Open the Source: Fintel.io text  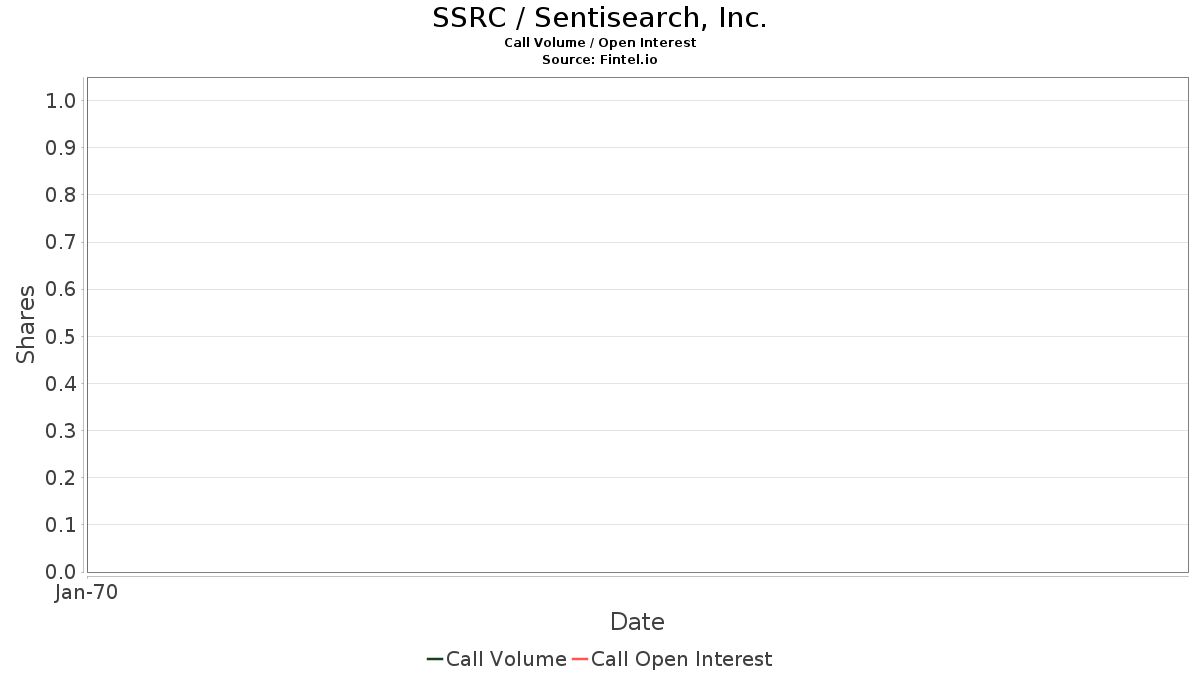click(600, 60)
